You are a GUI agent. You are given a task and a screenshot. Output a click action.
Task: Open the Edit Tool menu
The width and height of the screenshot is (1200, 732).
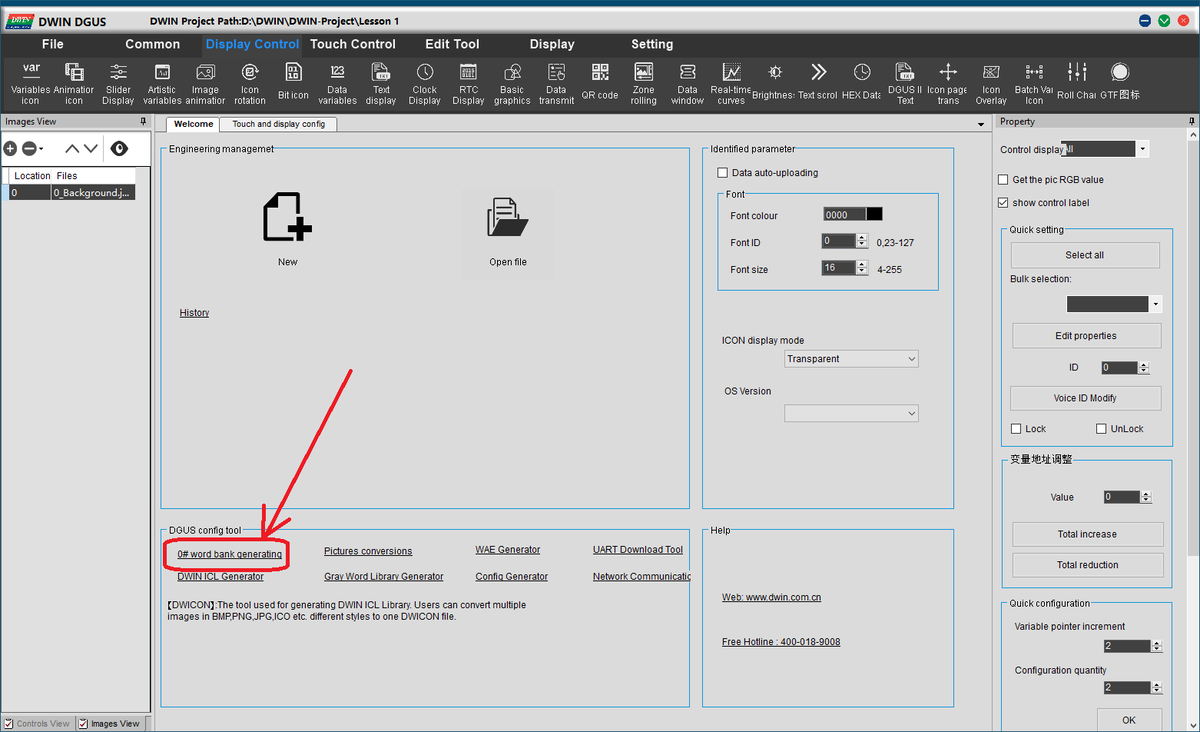coord(452,44)
